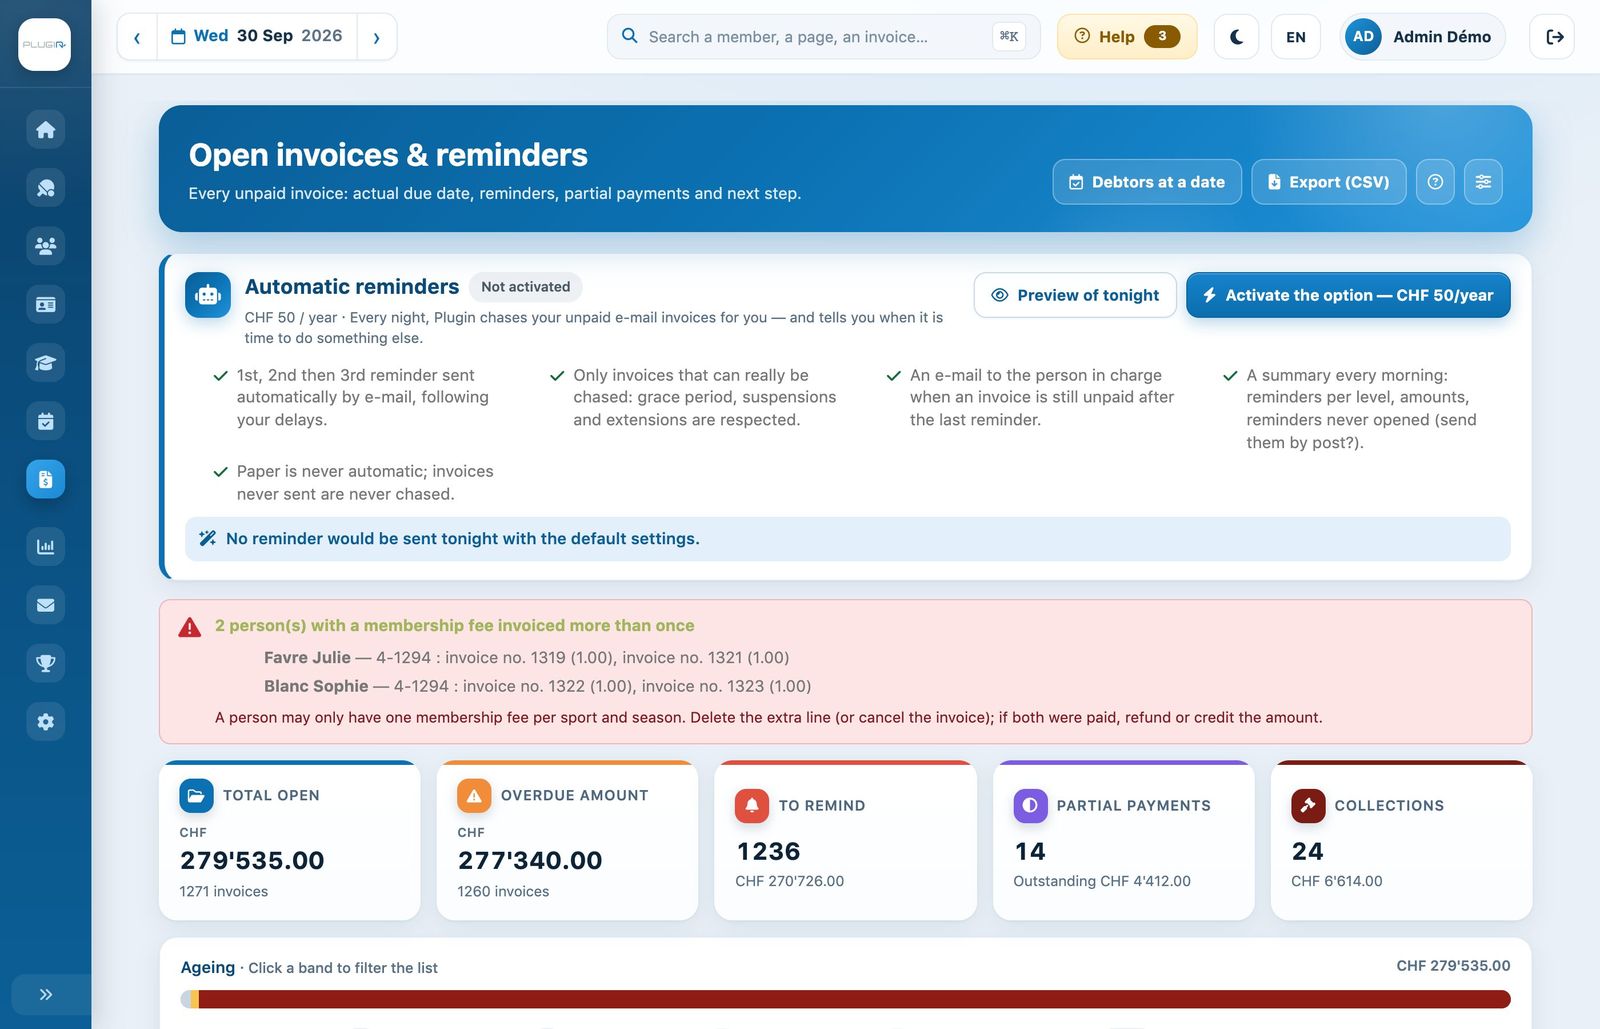
Task: Open the trophy sidebar icon
Action: tap(45, 663)
